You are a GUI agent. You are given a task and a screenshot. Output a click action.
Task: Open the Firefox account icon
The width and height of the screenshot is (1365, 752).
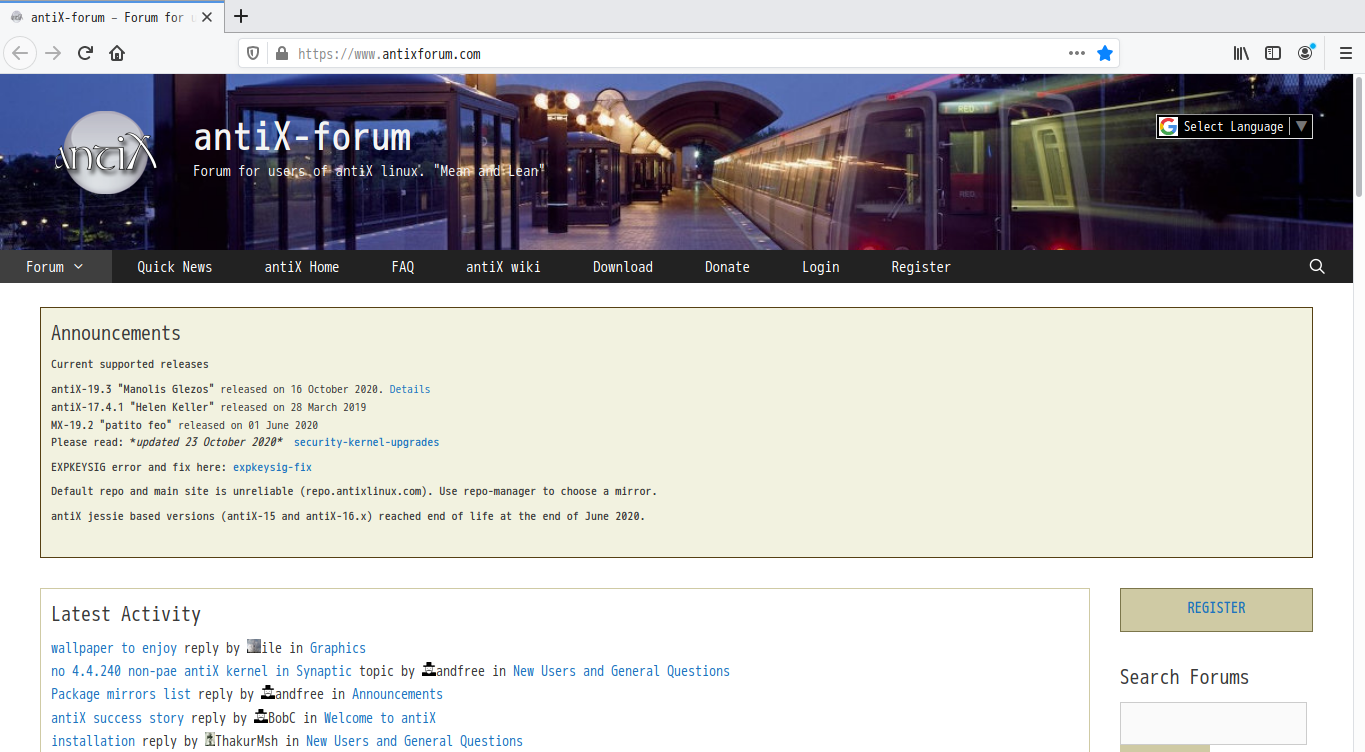[1306, 53]
